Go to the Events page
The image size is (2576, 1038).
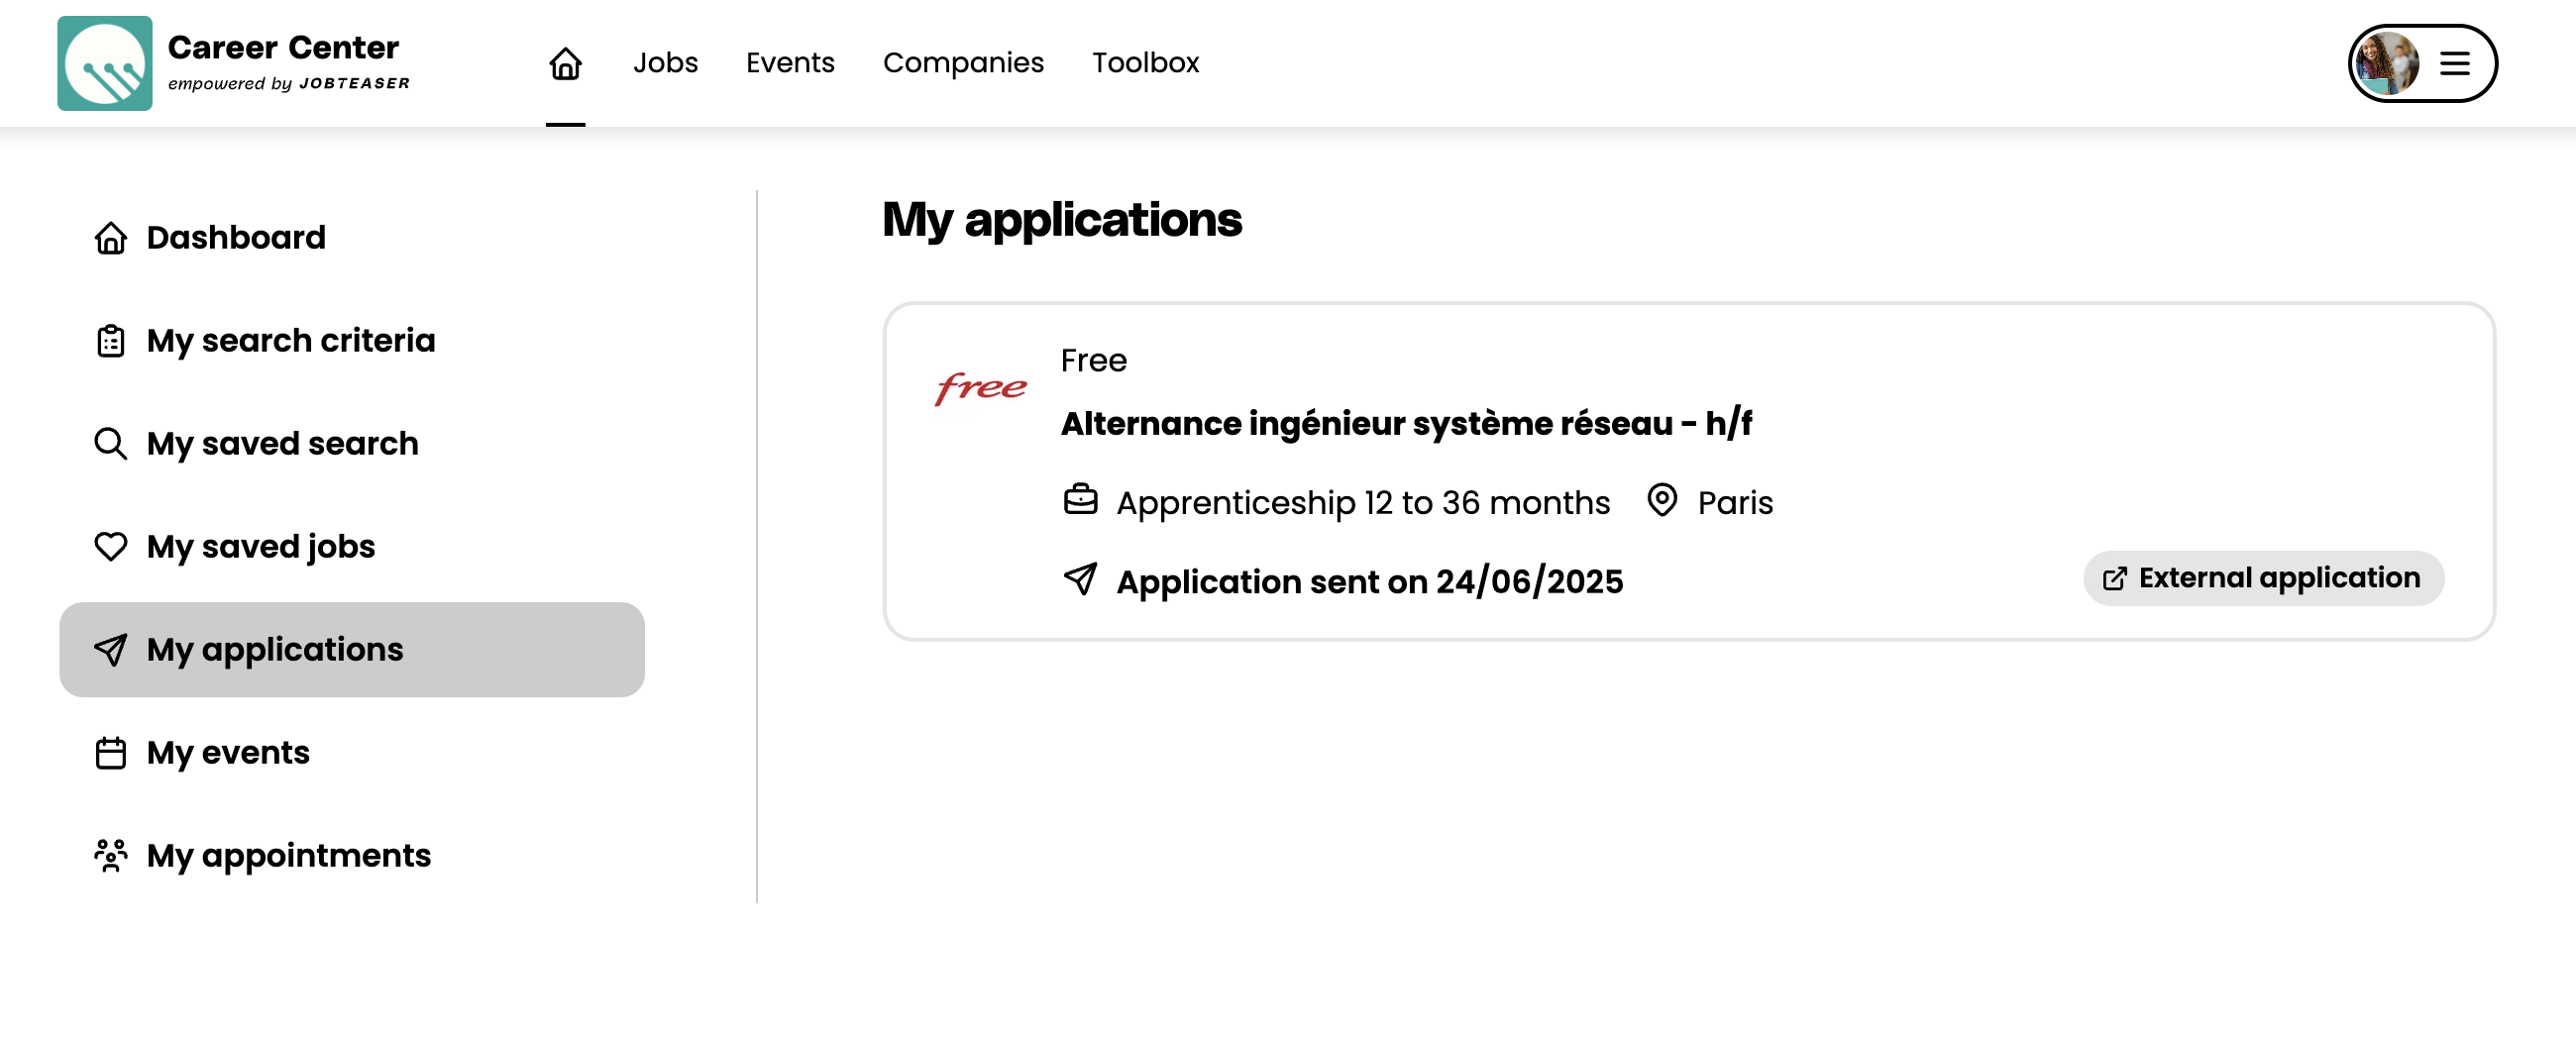789,63
